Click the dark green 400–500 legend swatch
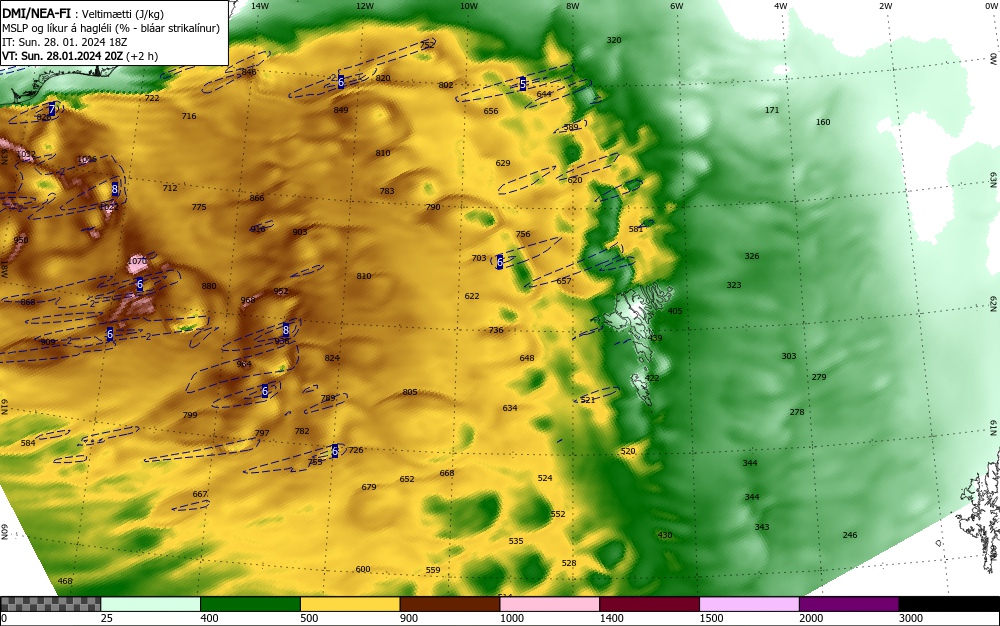This screenshot has height=626, width=1000. click(x=250, y=604)
